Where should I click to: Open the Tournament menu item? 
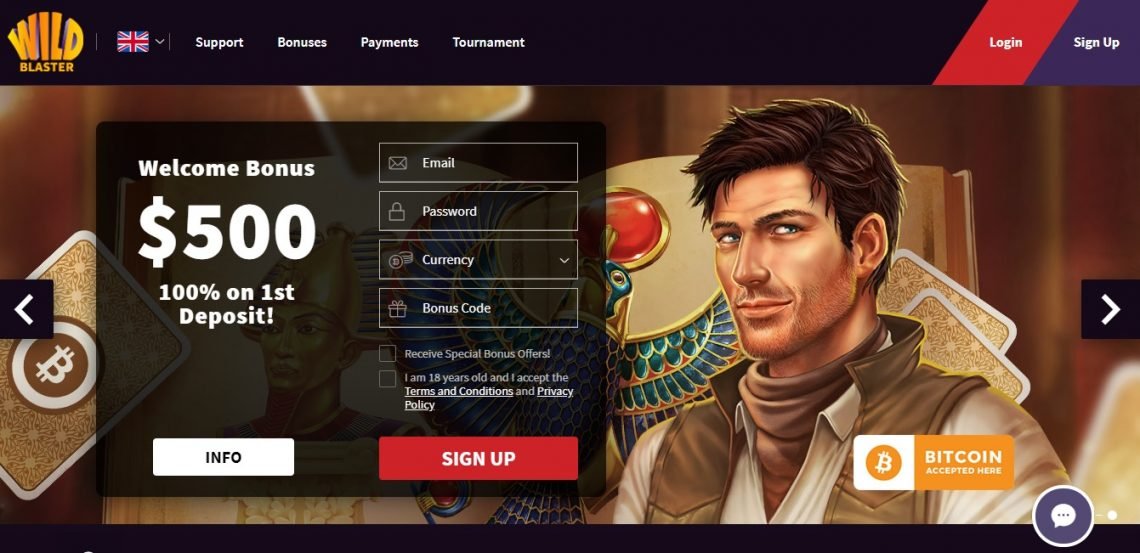[489, 42]
